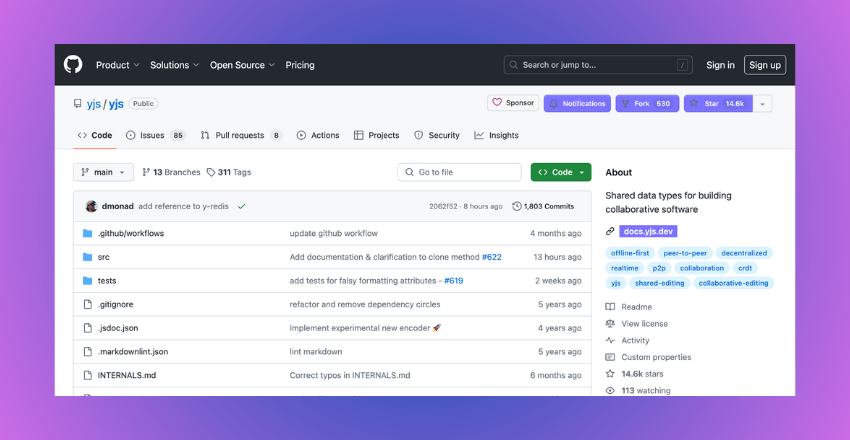This screenshot has width=850, height=440.
Task: Open the Activity link
Action: pos(628,341)
